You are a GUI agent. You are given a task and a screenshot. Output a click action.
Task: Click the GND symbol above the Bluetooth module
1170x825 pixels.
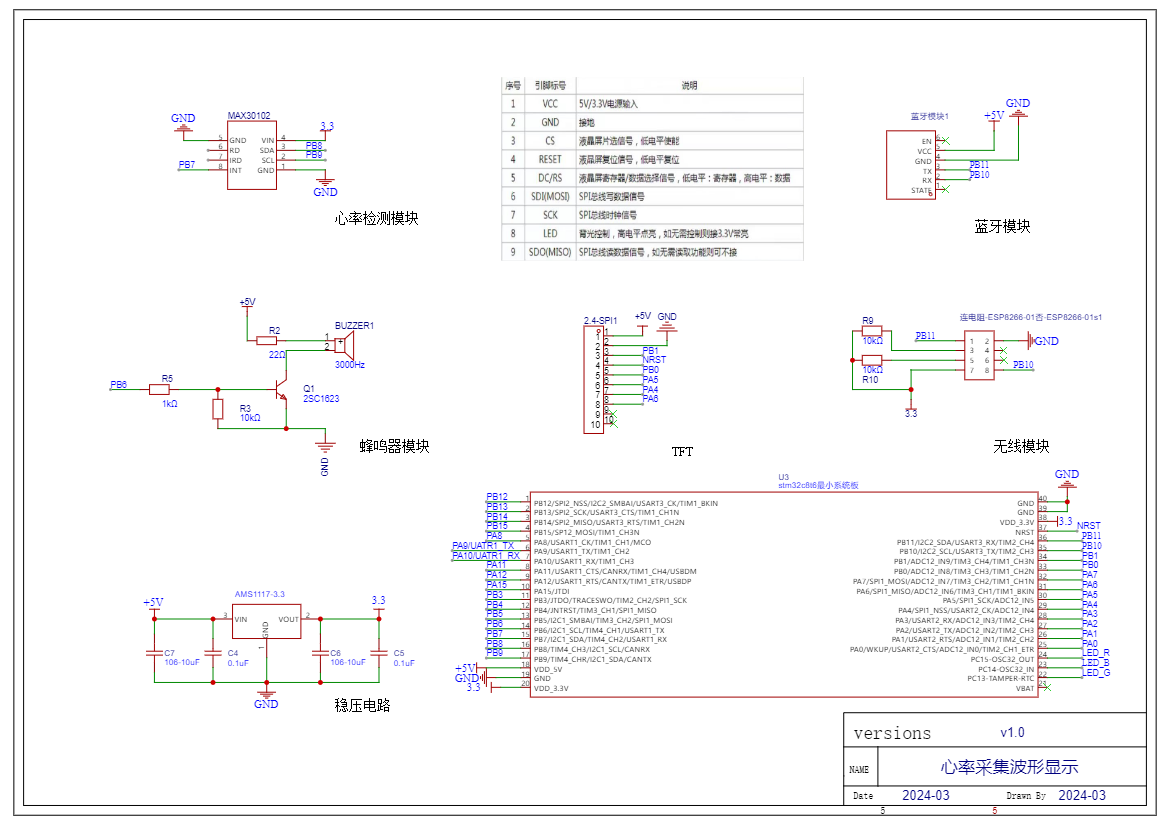coord(1018,107)
